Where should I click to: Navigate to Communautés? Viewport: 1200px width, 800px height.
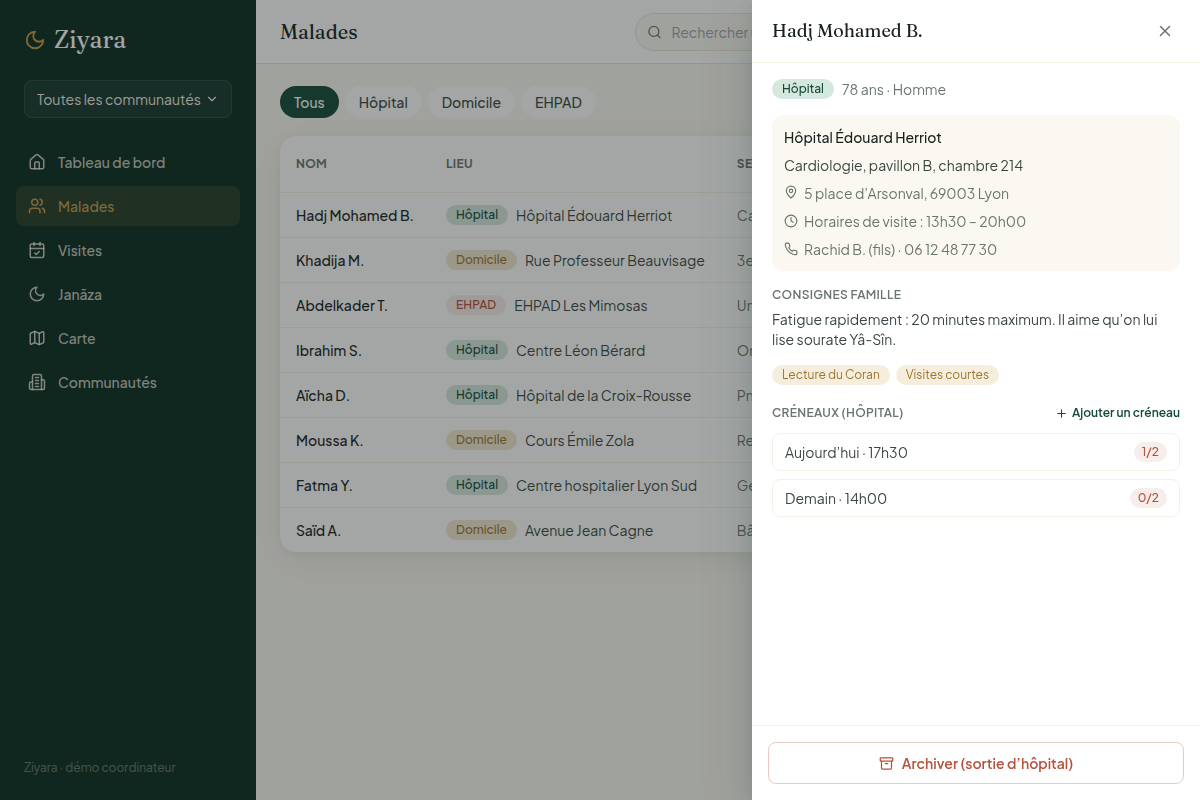click(128, 383)
